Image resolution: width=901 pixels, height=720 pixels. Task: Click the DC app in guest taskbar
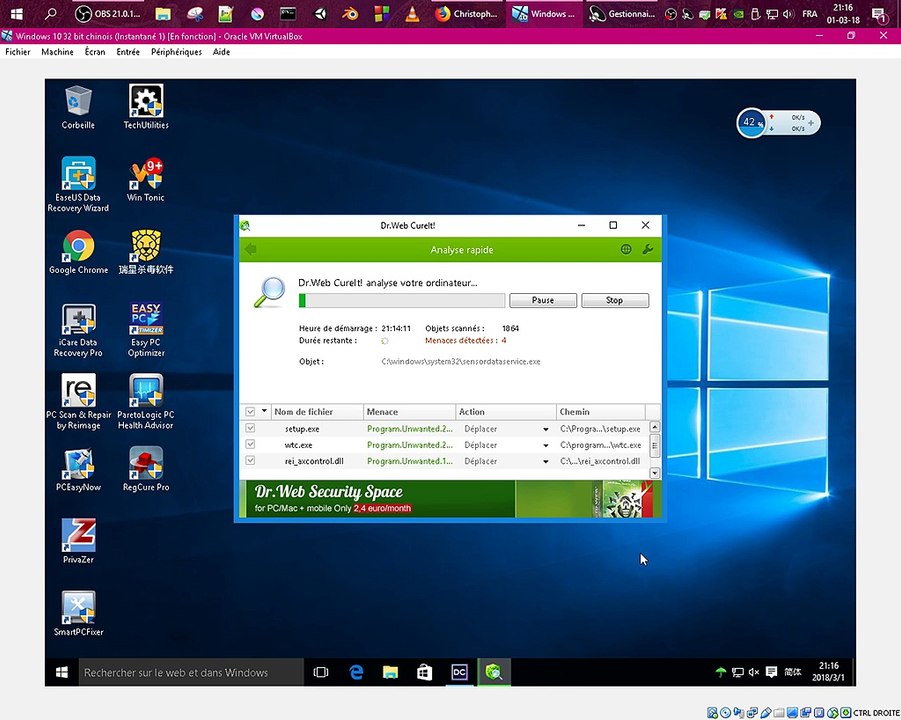click(459, 672)
